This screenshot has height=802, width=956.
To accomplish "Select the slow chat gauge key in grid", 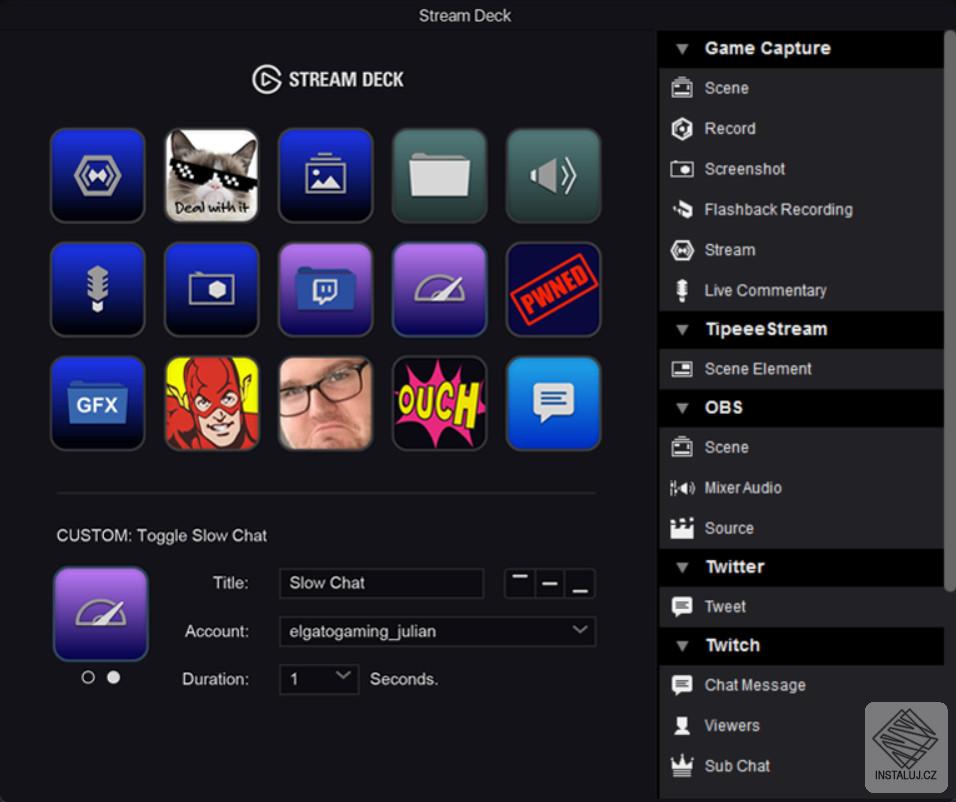I will [440, 289].
